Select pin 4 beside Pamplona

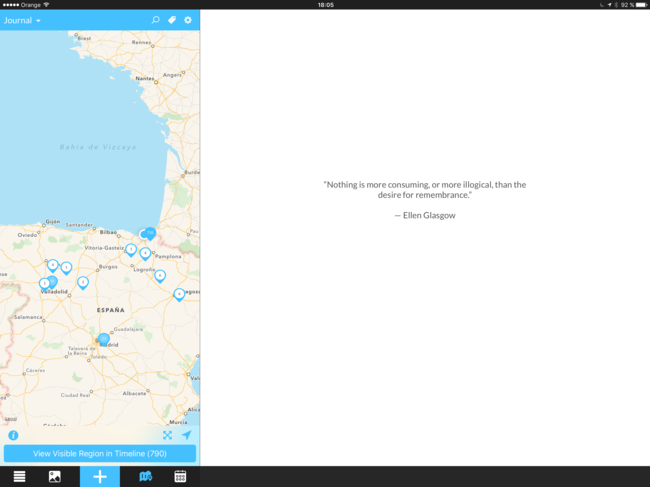[x=145, y=254]
